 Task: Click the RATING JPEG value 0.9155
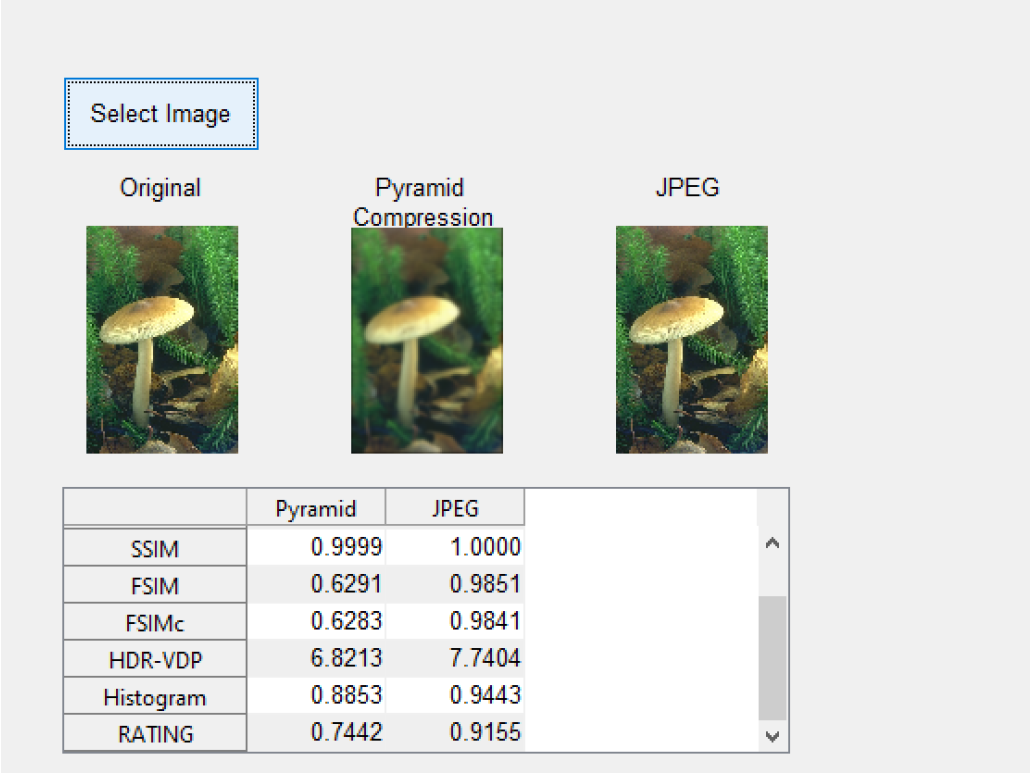485,732
